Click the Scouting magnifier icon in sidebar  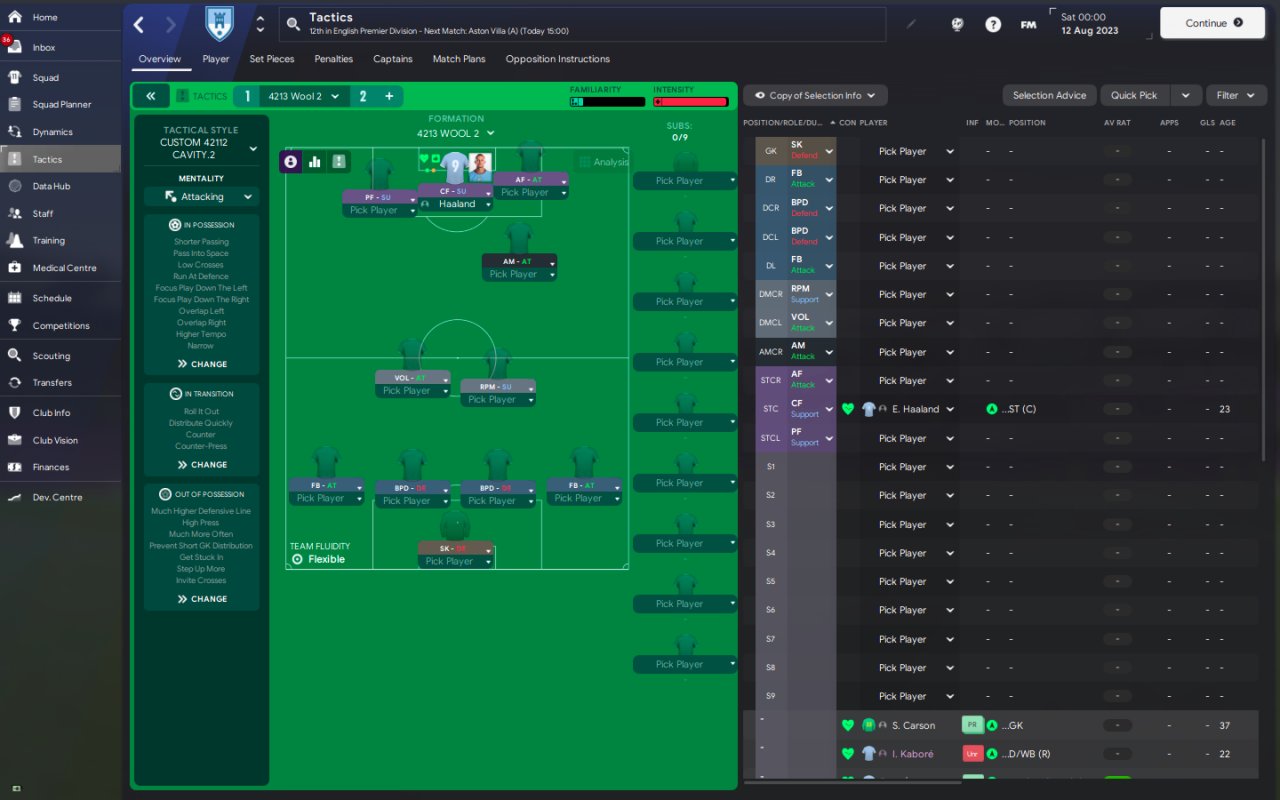[15, 355]
